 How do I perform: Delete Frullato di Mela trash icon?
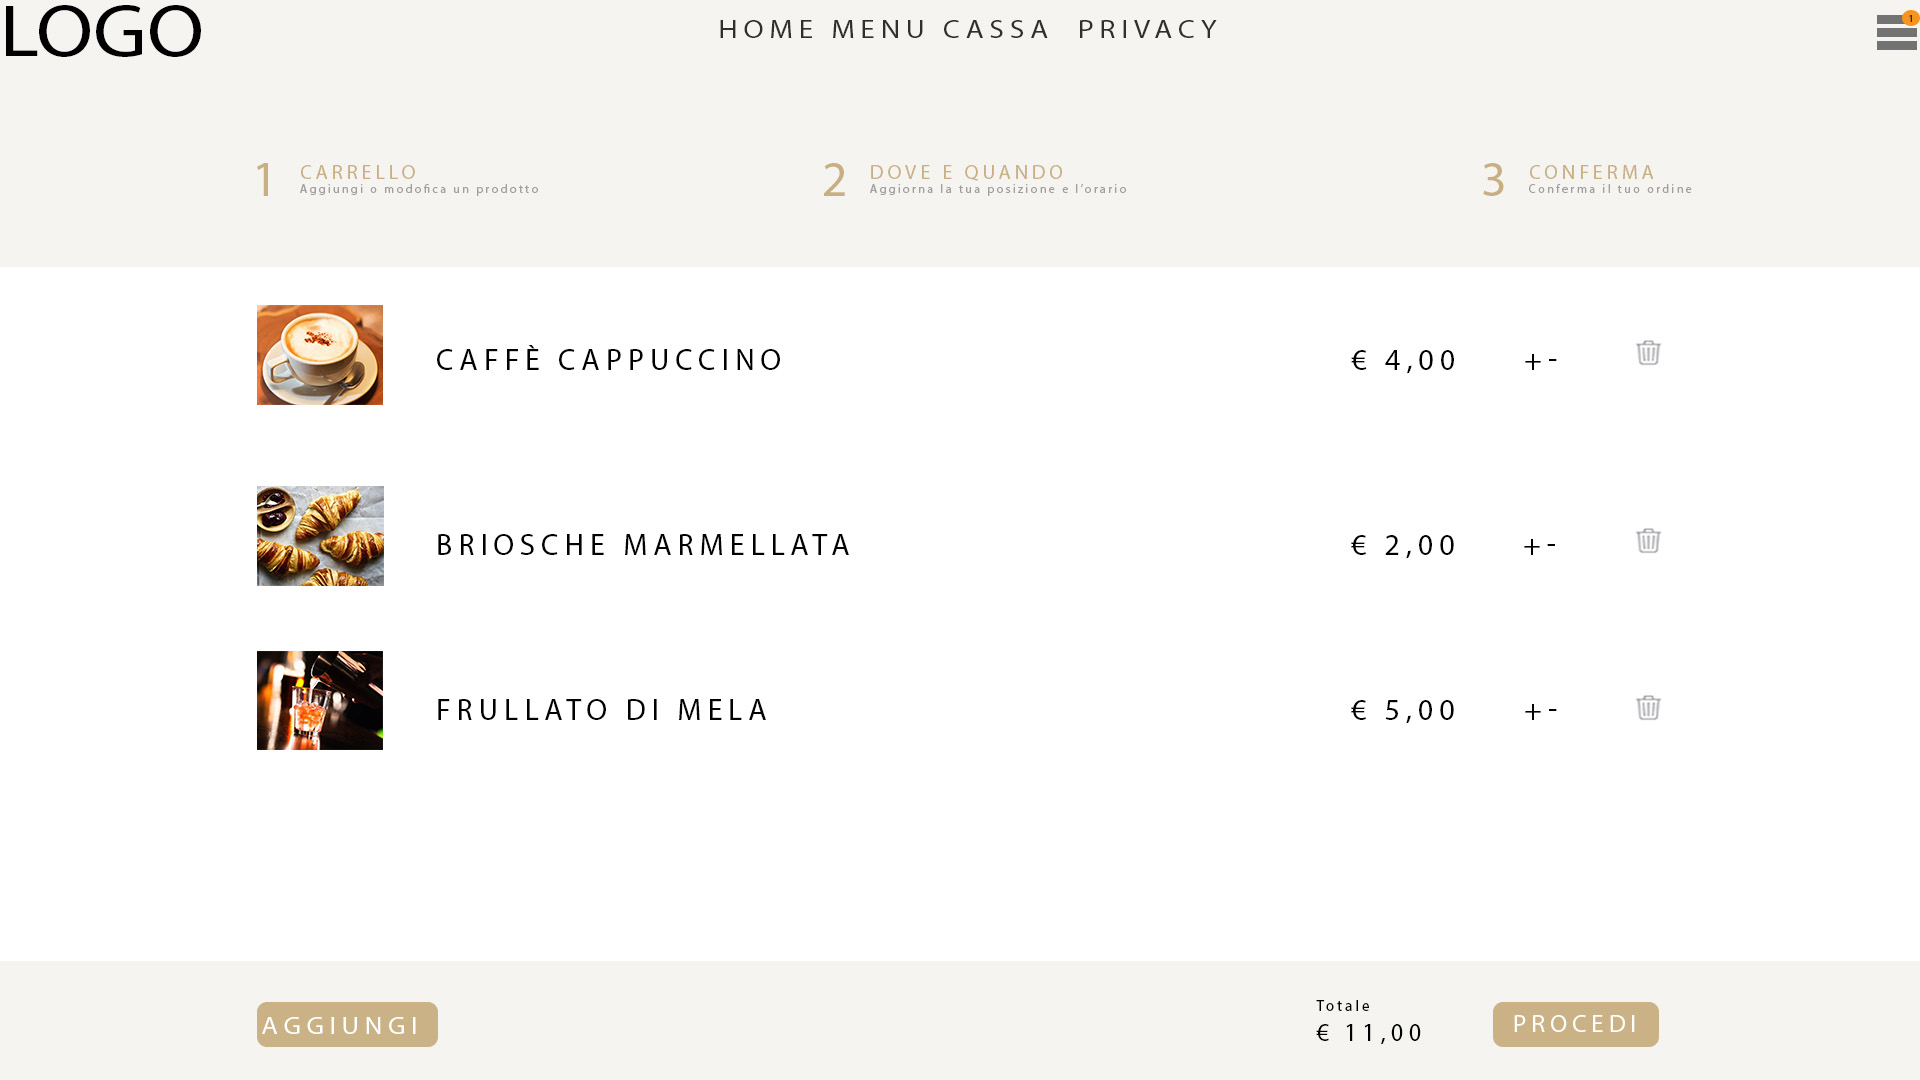(x=1648, y=707)
